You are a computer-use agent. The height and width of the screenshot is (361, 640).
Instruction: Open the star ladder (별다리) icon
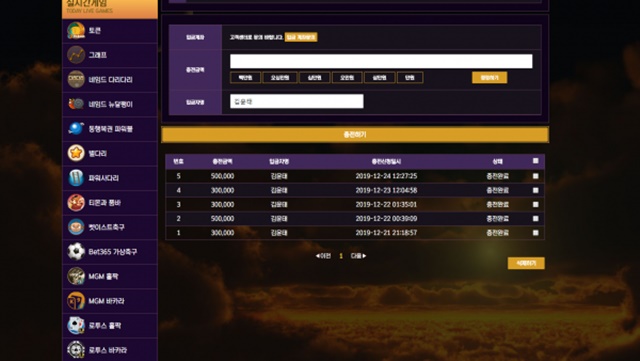coord(76,153)
